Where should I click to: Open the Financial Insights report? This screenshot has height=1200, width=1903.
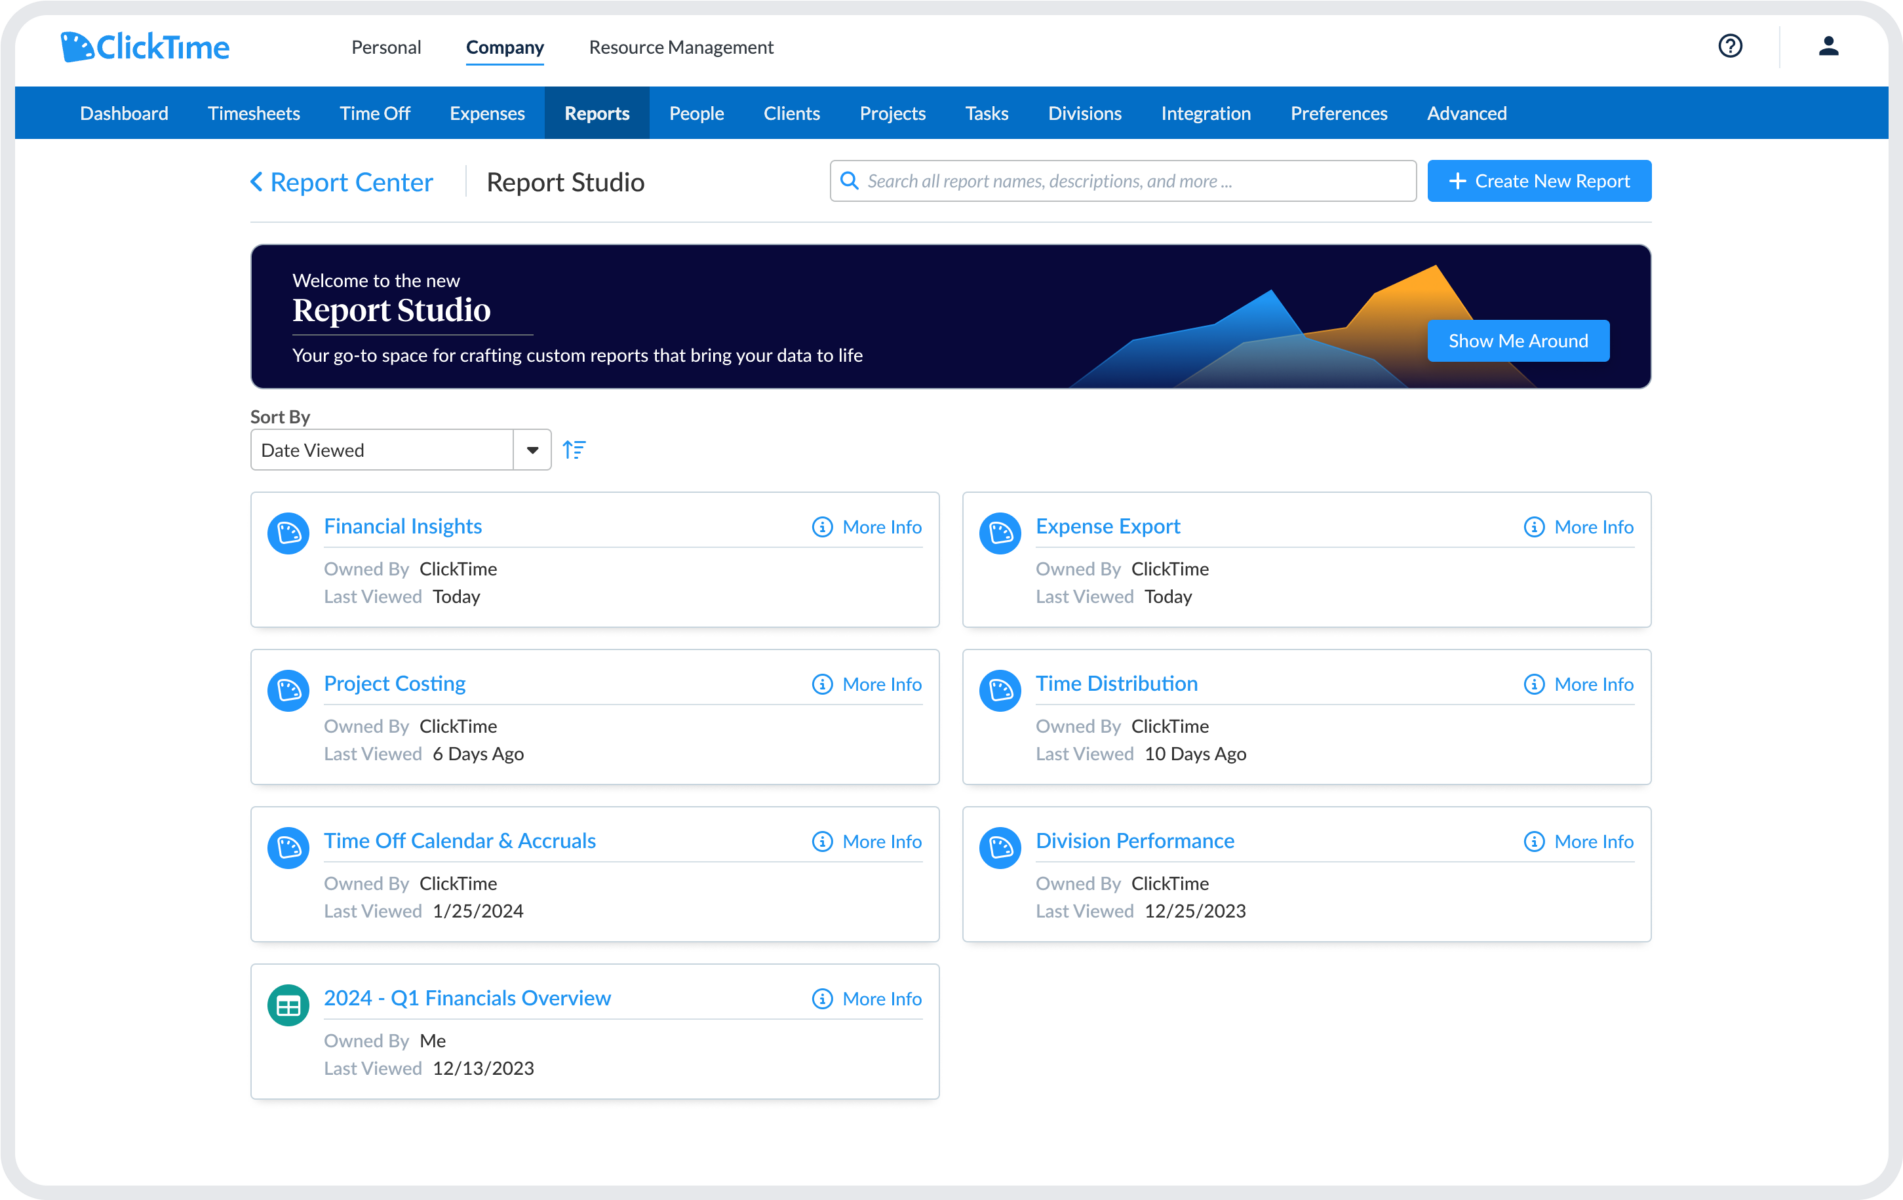[x=403, y=526]
